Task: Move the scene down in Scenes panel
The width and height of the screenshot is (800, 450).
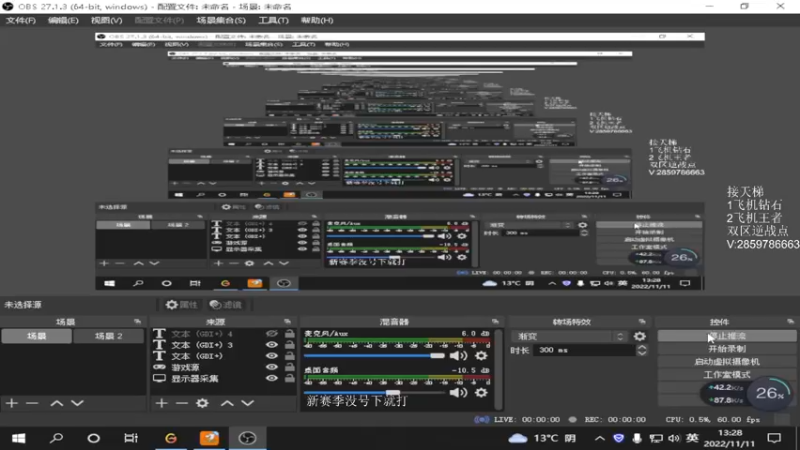Action: pos(77,403)
